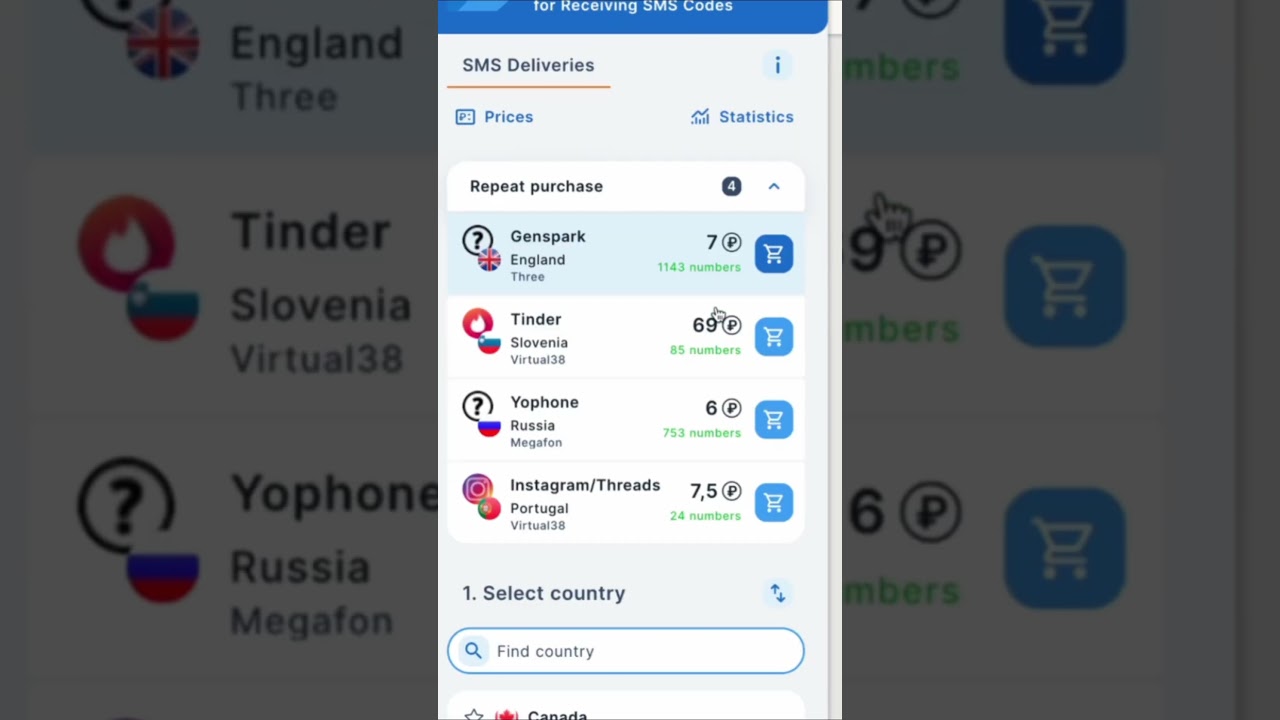This screenshot has height=720, width=1280.
Task: Focus the Find country input field
Action: point(626,651)
